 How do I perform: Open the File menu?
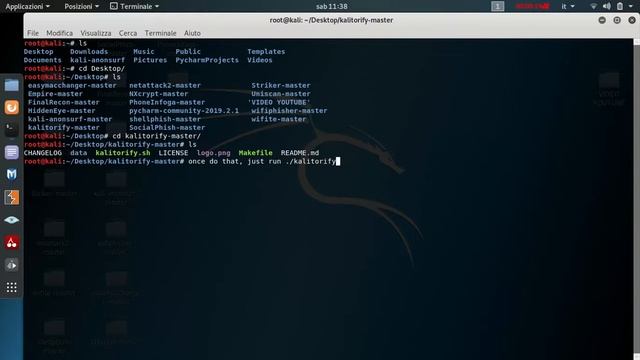[33, 33]
